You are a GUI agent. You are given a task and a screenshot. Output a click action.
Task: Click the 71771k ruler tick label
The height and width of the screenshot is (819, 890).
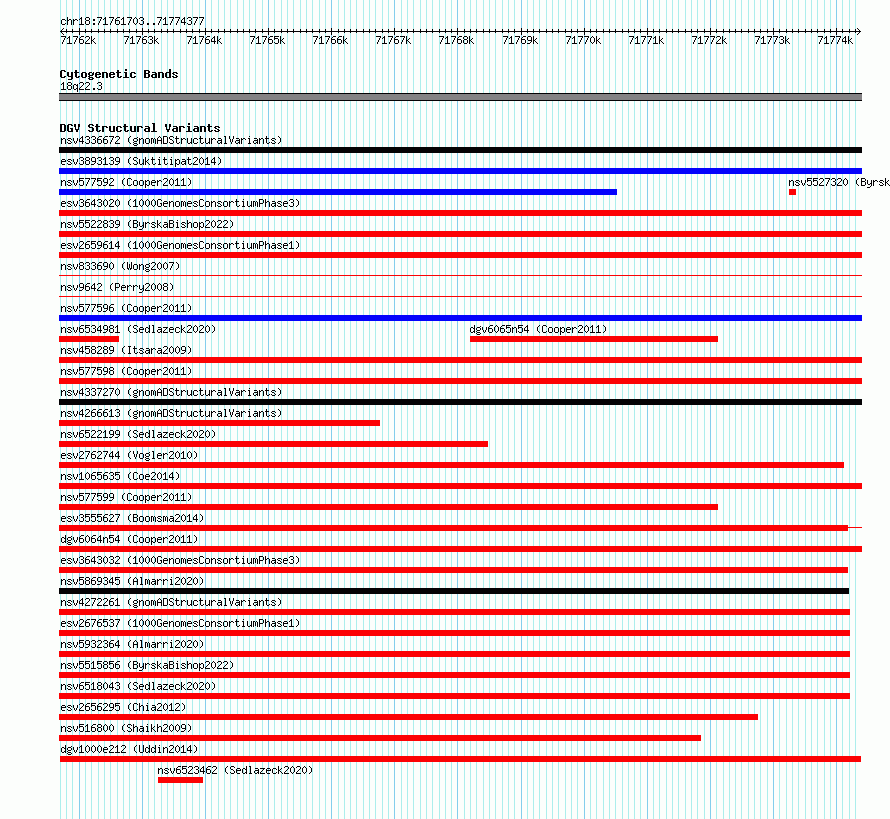tap(646, 40)
